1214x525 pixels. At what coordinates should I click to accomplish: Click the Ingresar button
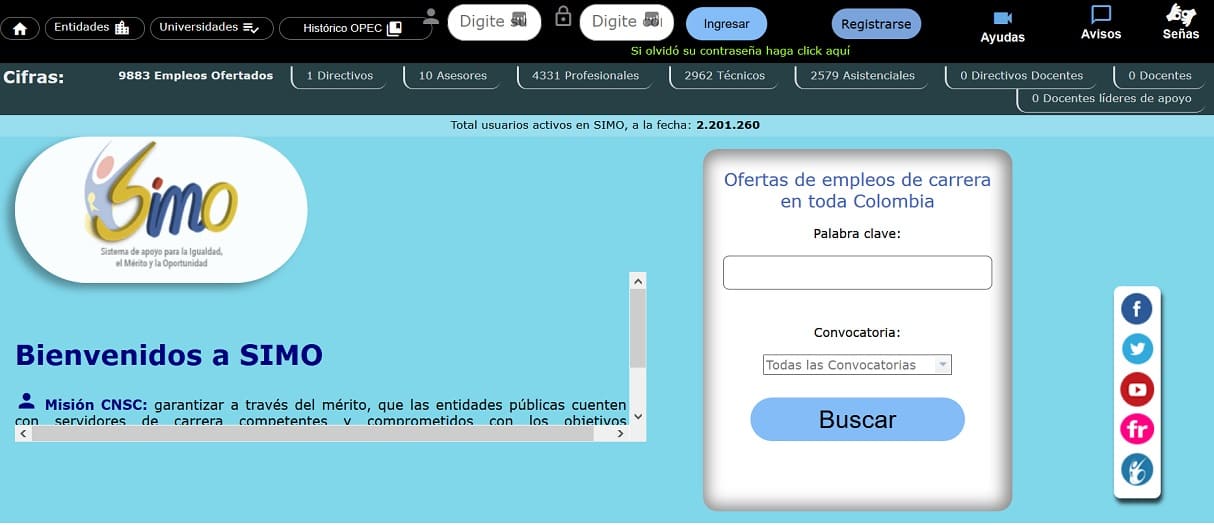pos(726,23)
